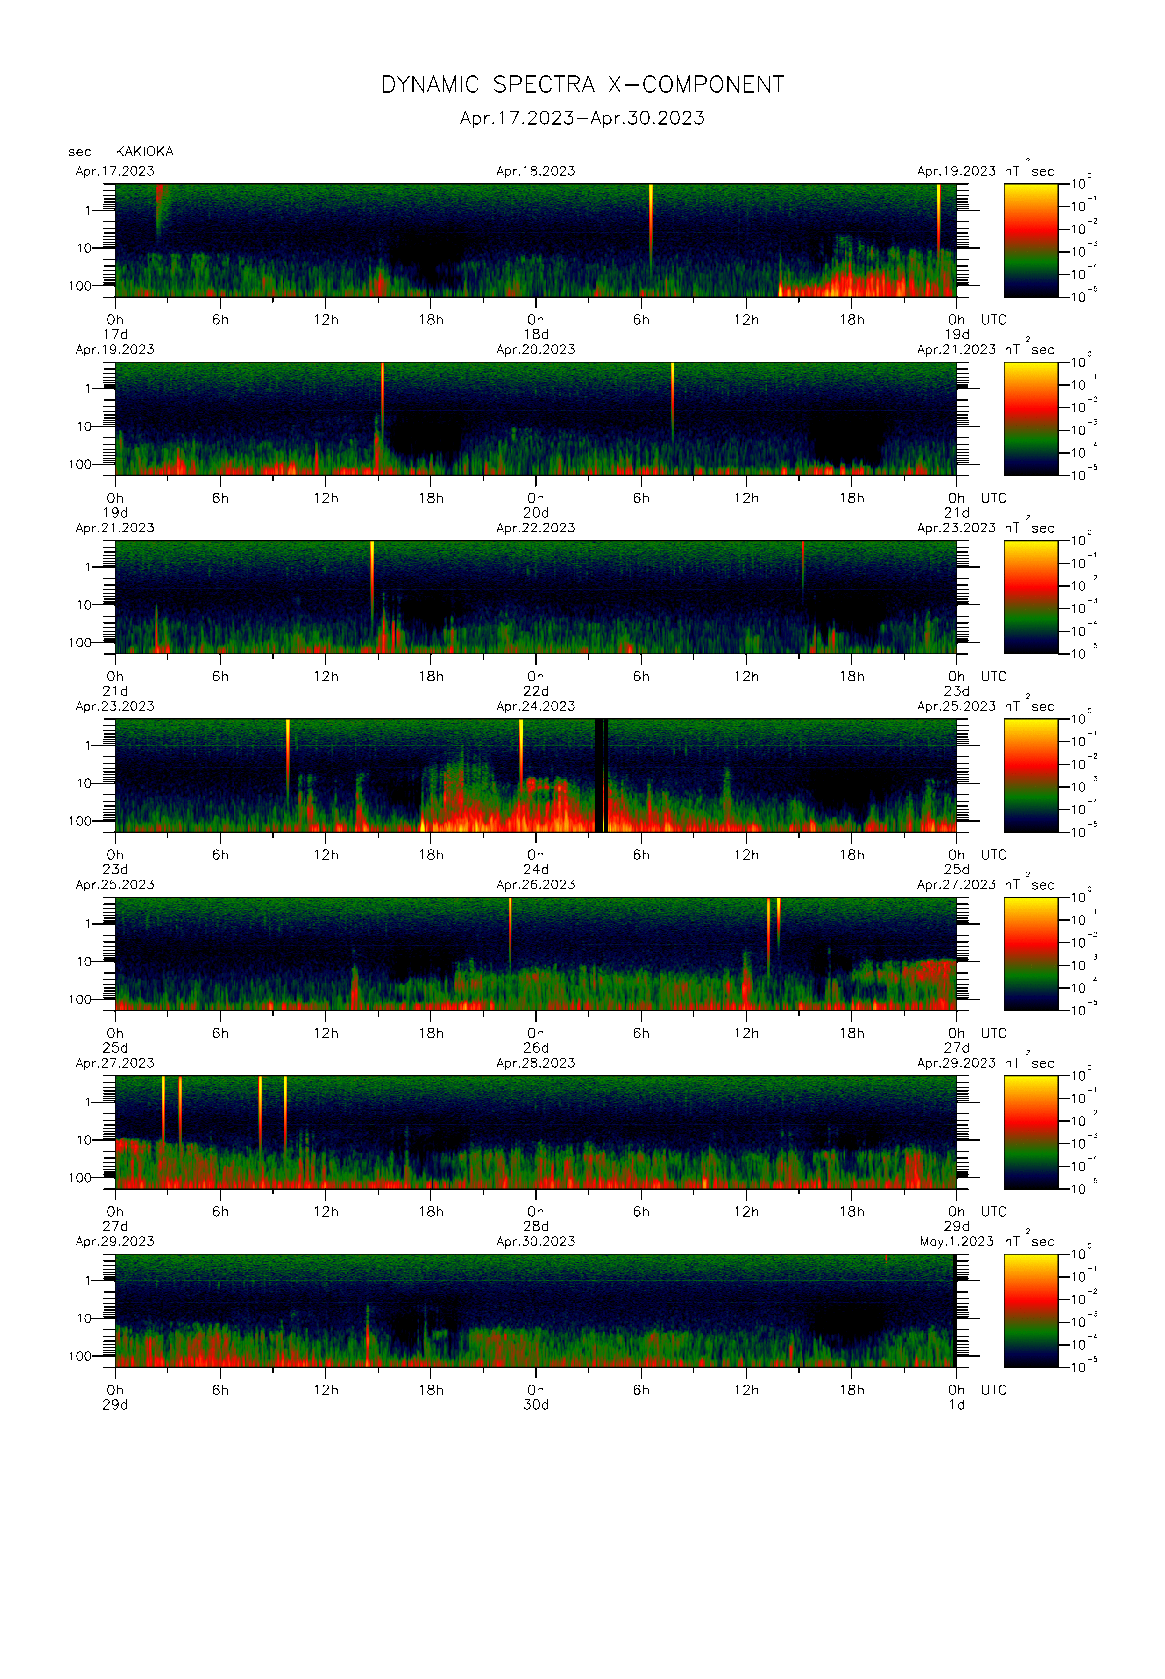
Task: Click the "sec" axis unit label beside KAKIOKA
Action: coord(80,152)
